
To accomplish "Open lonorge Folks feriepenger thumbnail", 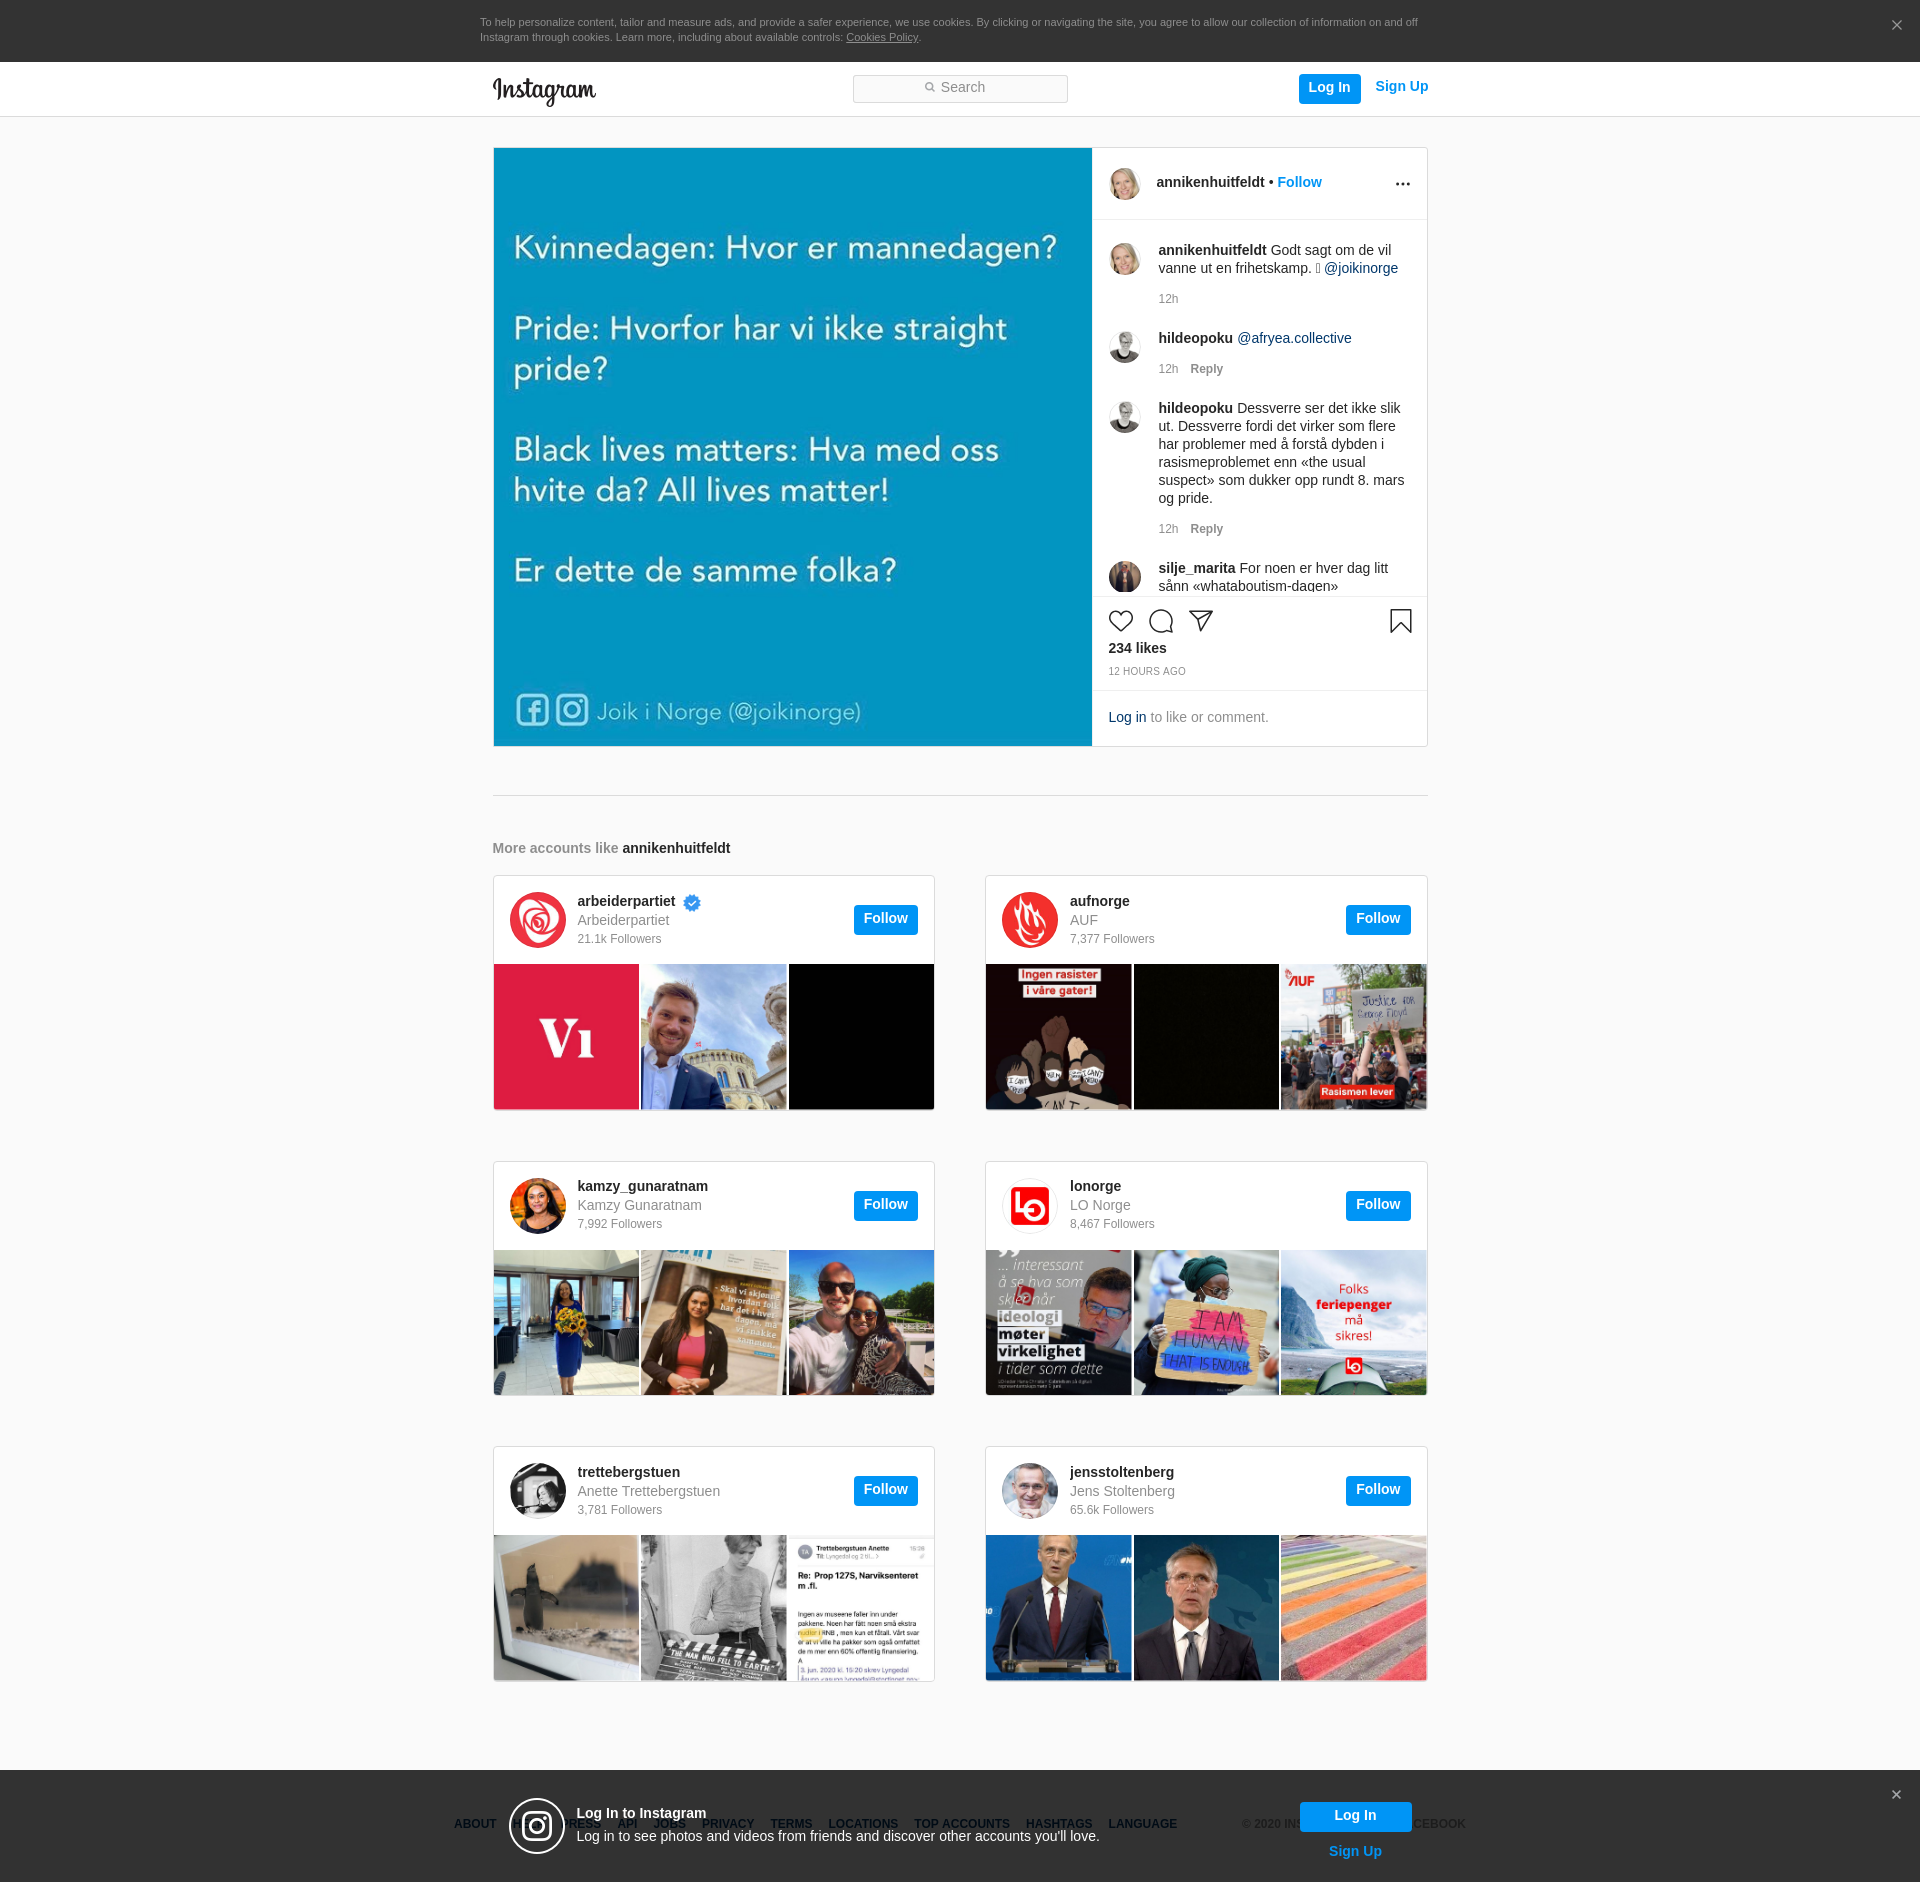I will tap(1354, 1322).
